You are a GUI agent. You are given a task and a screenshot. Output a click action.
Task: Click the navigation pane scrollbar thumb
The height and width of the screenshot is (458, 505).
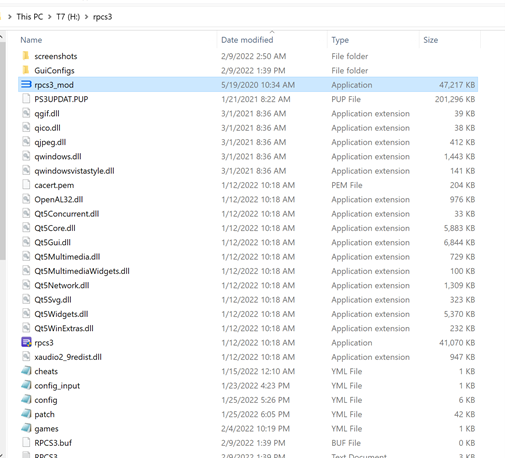(2, 150)
